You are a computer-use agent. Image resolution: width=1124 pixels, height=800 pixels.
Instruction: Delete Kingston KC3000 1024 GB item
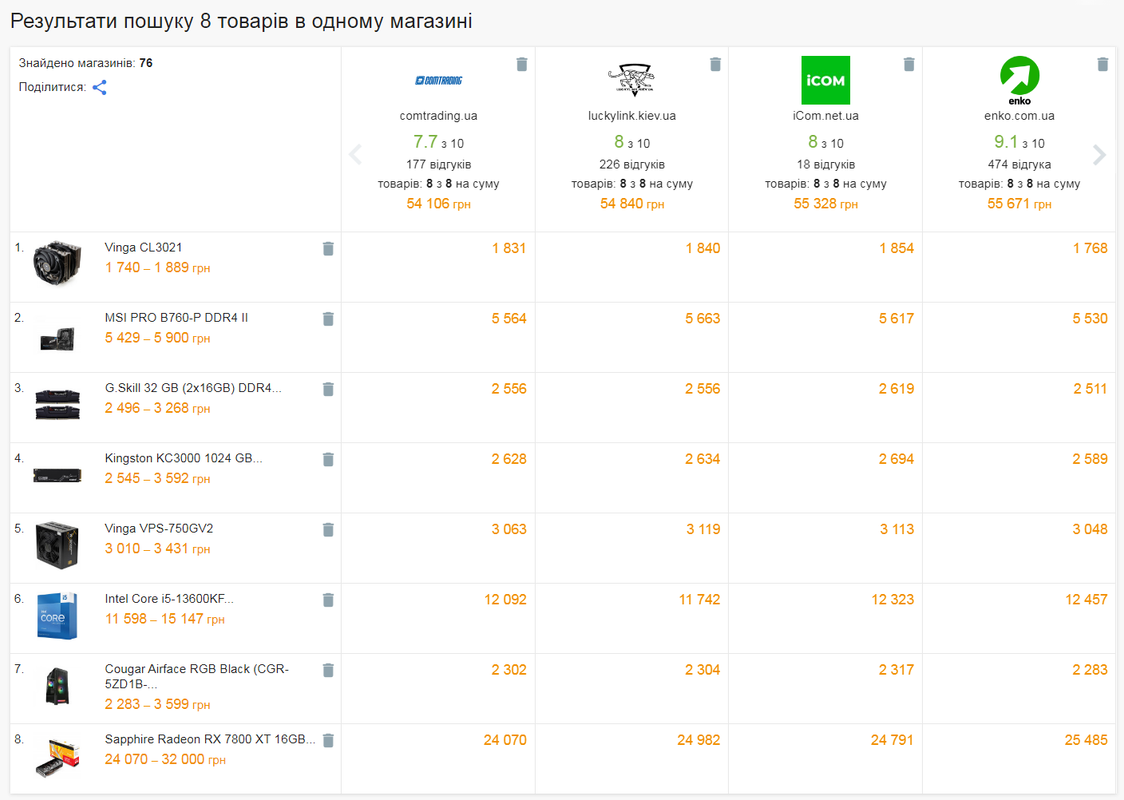click(x=328, y=459)
